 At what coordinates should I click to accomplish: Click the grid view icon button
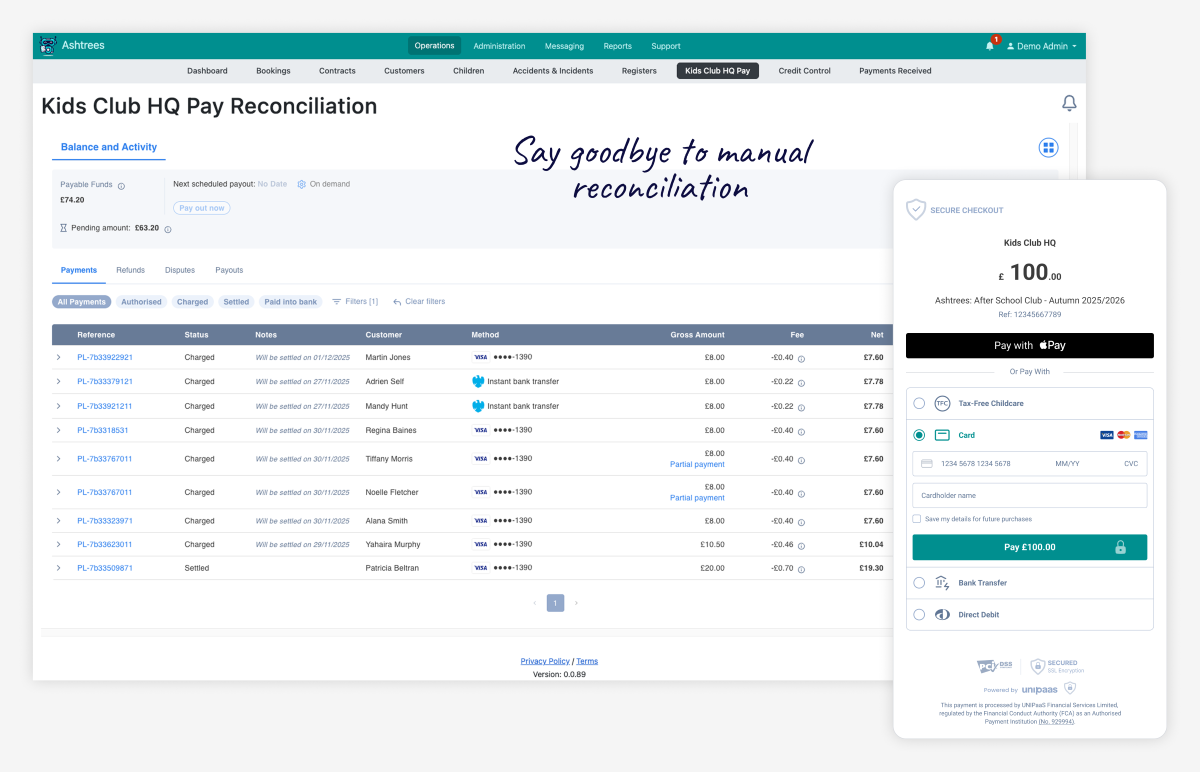pos(1048,148)
